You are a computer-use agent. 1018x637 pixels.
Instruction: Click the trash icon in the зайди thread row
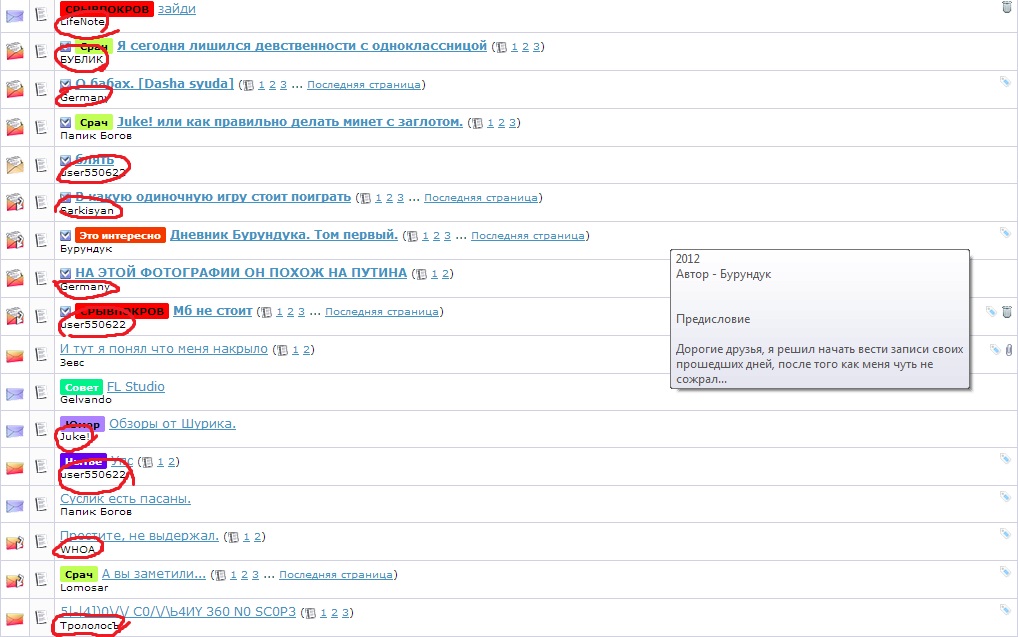click(x=1006, y=8)
